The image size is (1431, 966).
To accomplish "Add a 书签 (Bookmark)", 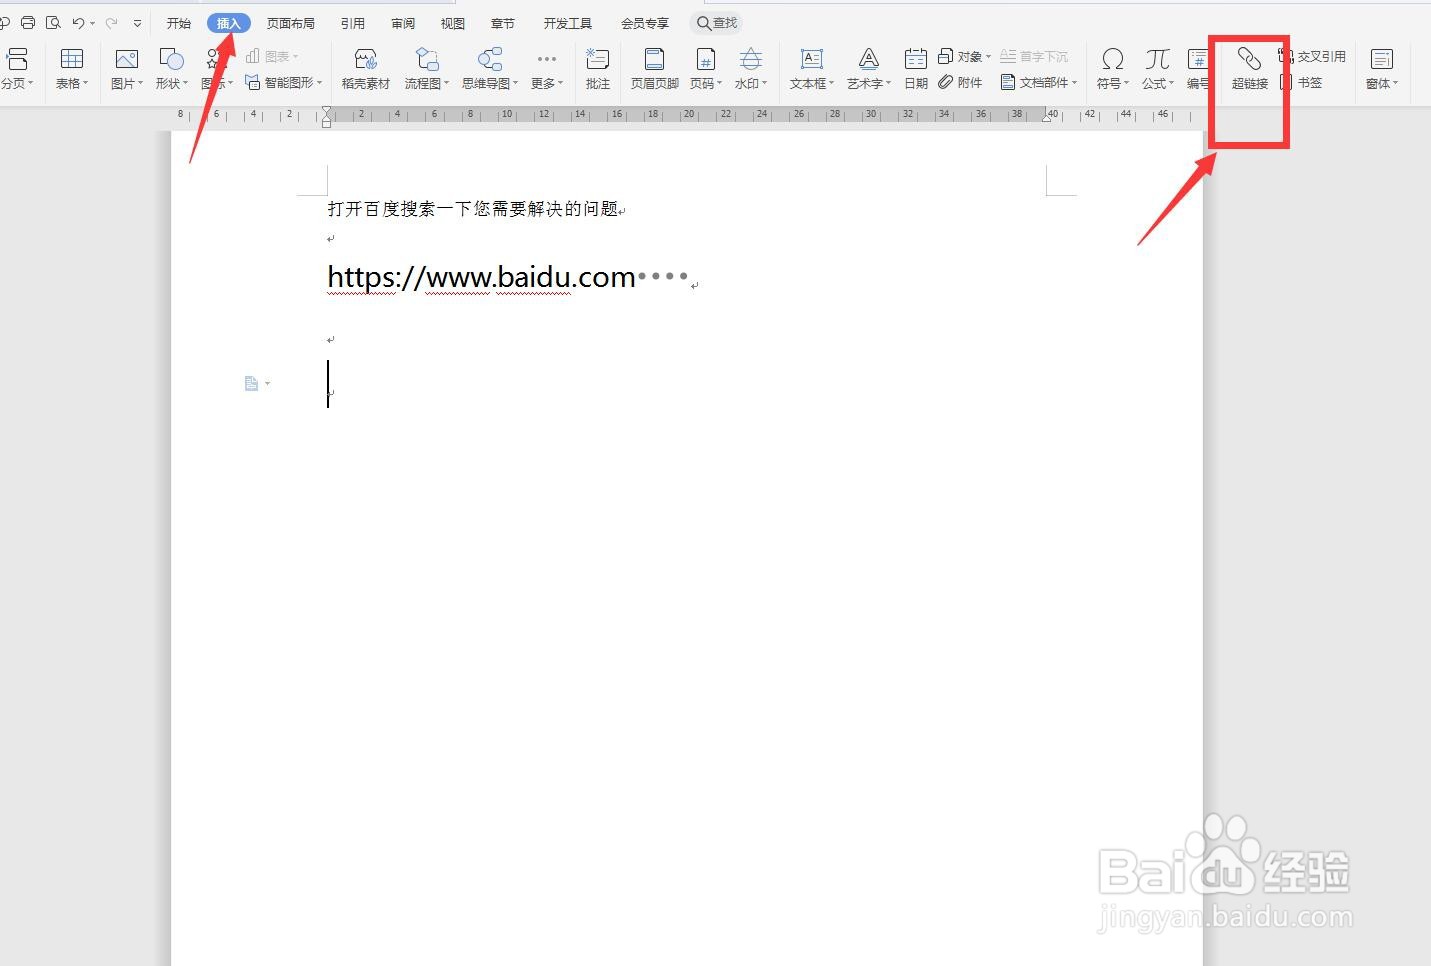I will (x=1311, y=82).
